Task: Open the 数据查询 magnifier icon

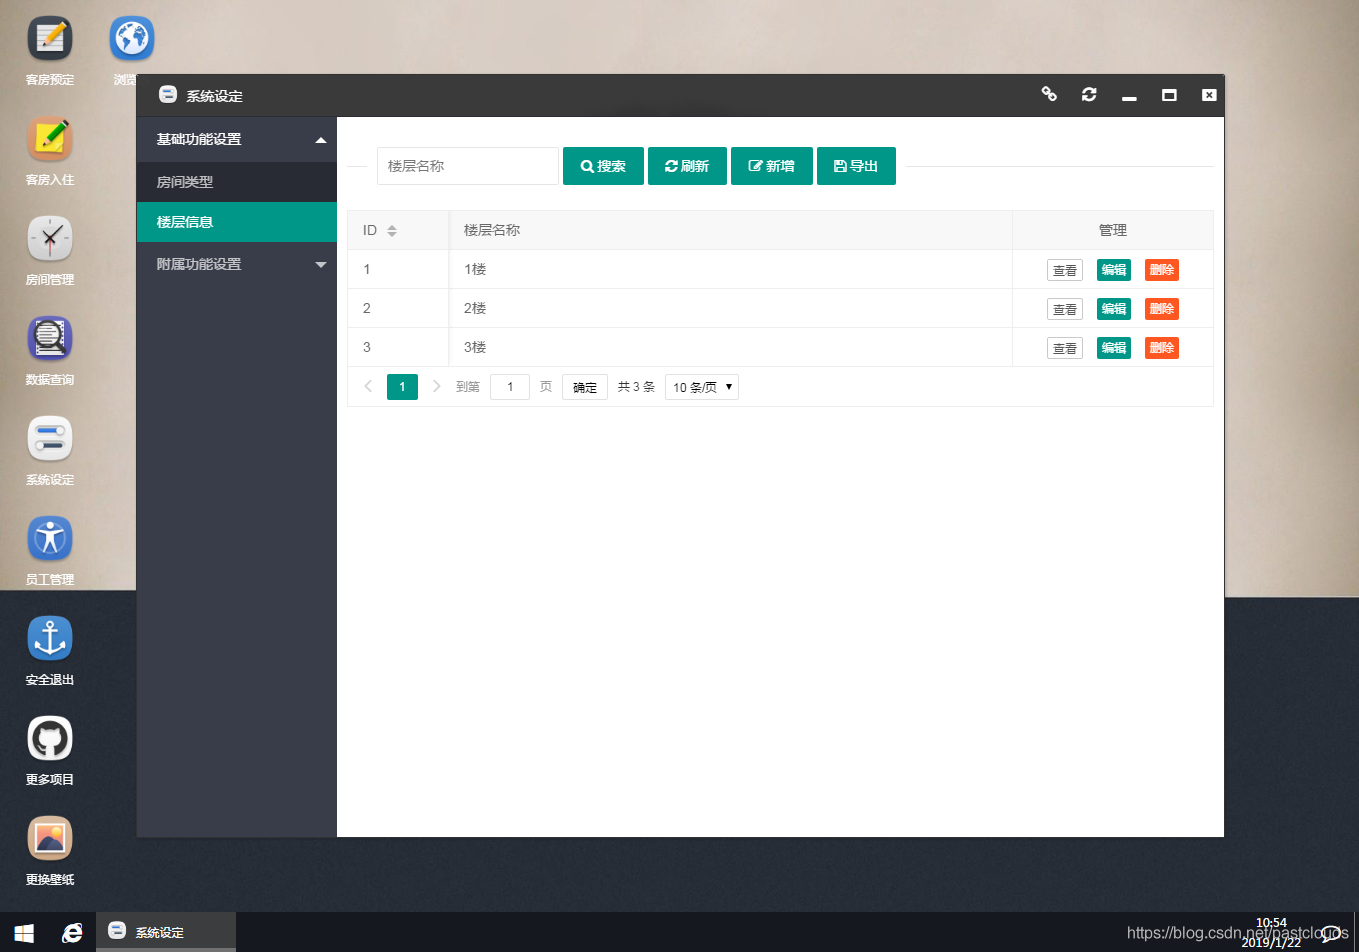Action: (50, 339)
